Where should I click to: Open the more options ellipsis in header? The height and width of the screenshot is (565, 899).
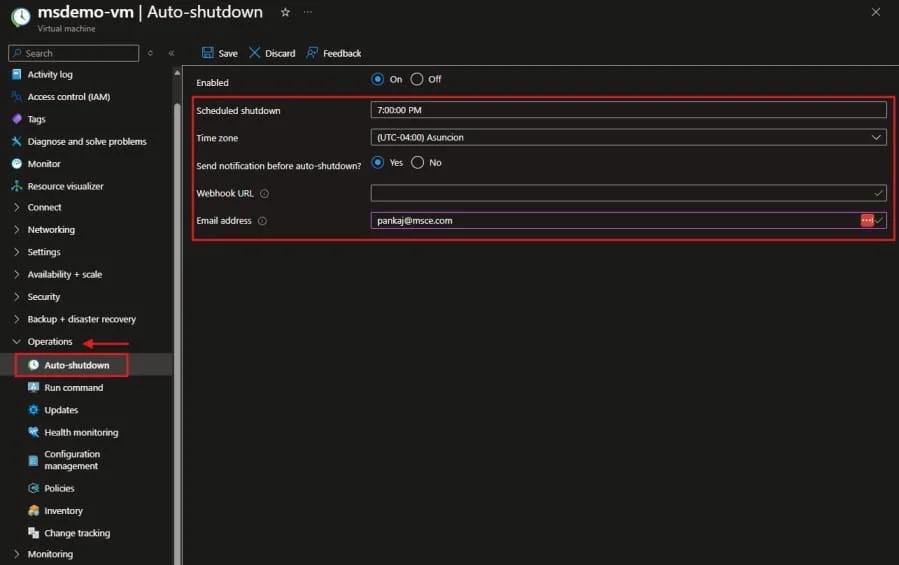[x=308, y=12]
